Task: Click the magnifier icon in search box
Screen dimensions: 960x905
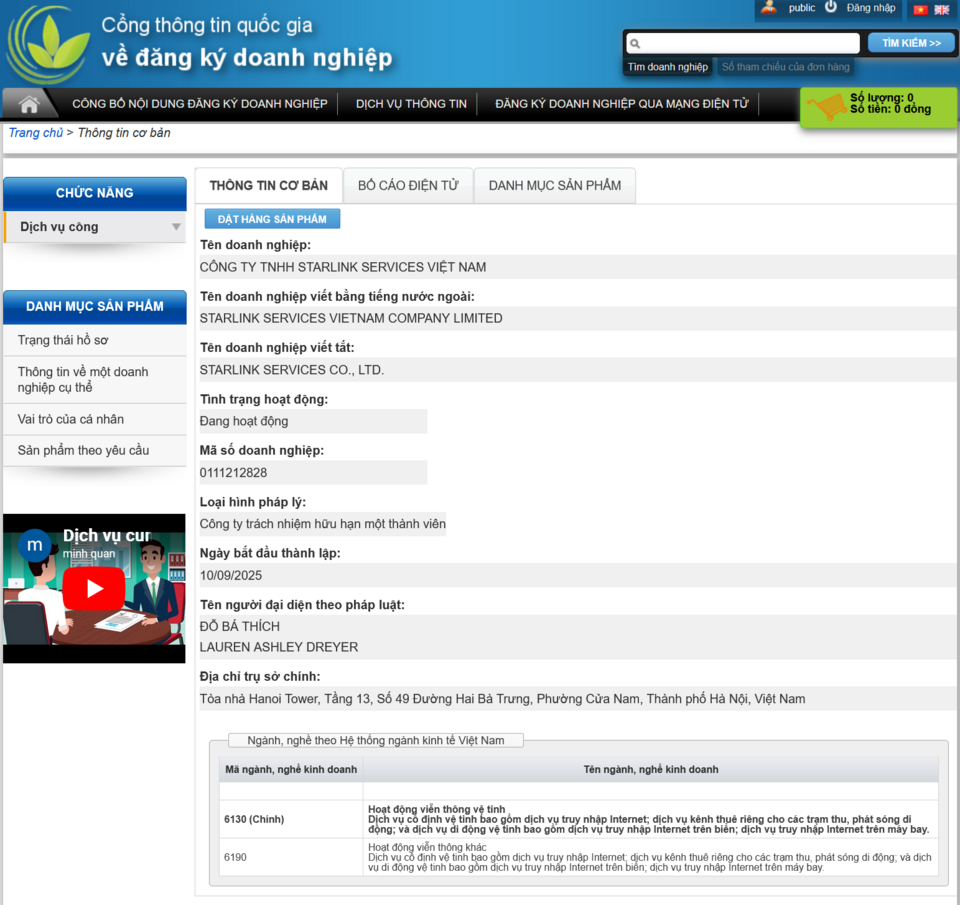Action: click(x=635, y=43)
